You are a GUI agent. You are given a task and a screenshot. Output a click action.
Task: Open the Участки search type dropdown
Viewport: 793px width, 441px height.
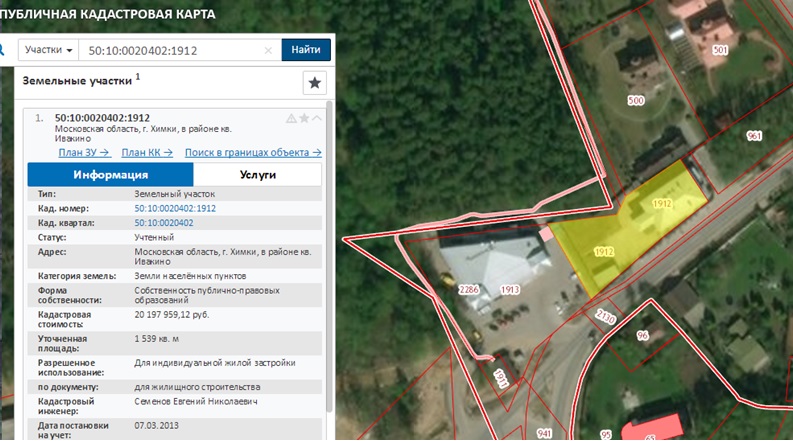click(x=49, y=50)
